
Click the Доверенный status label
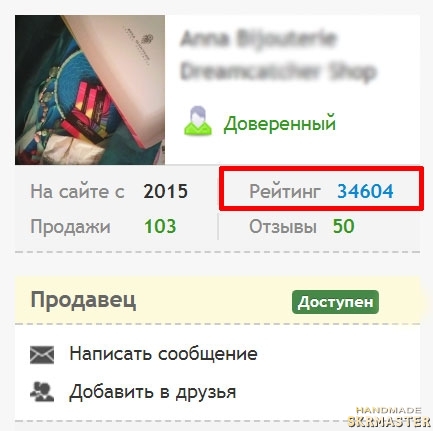[279, 124]
